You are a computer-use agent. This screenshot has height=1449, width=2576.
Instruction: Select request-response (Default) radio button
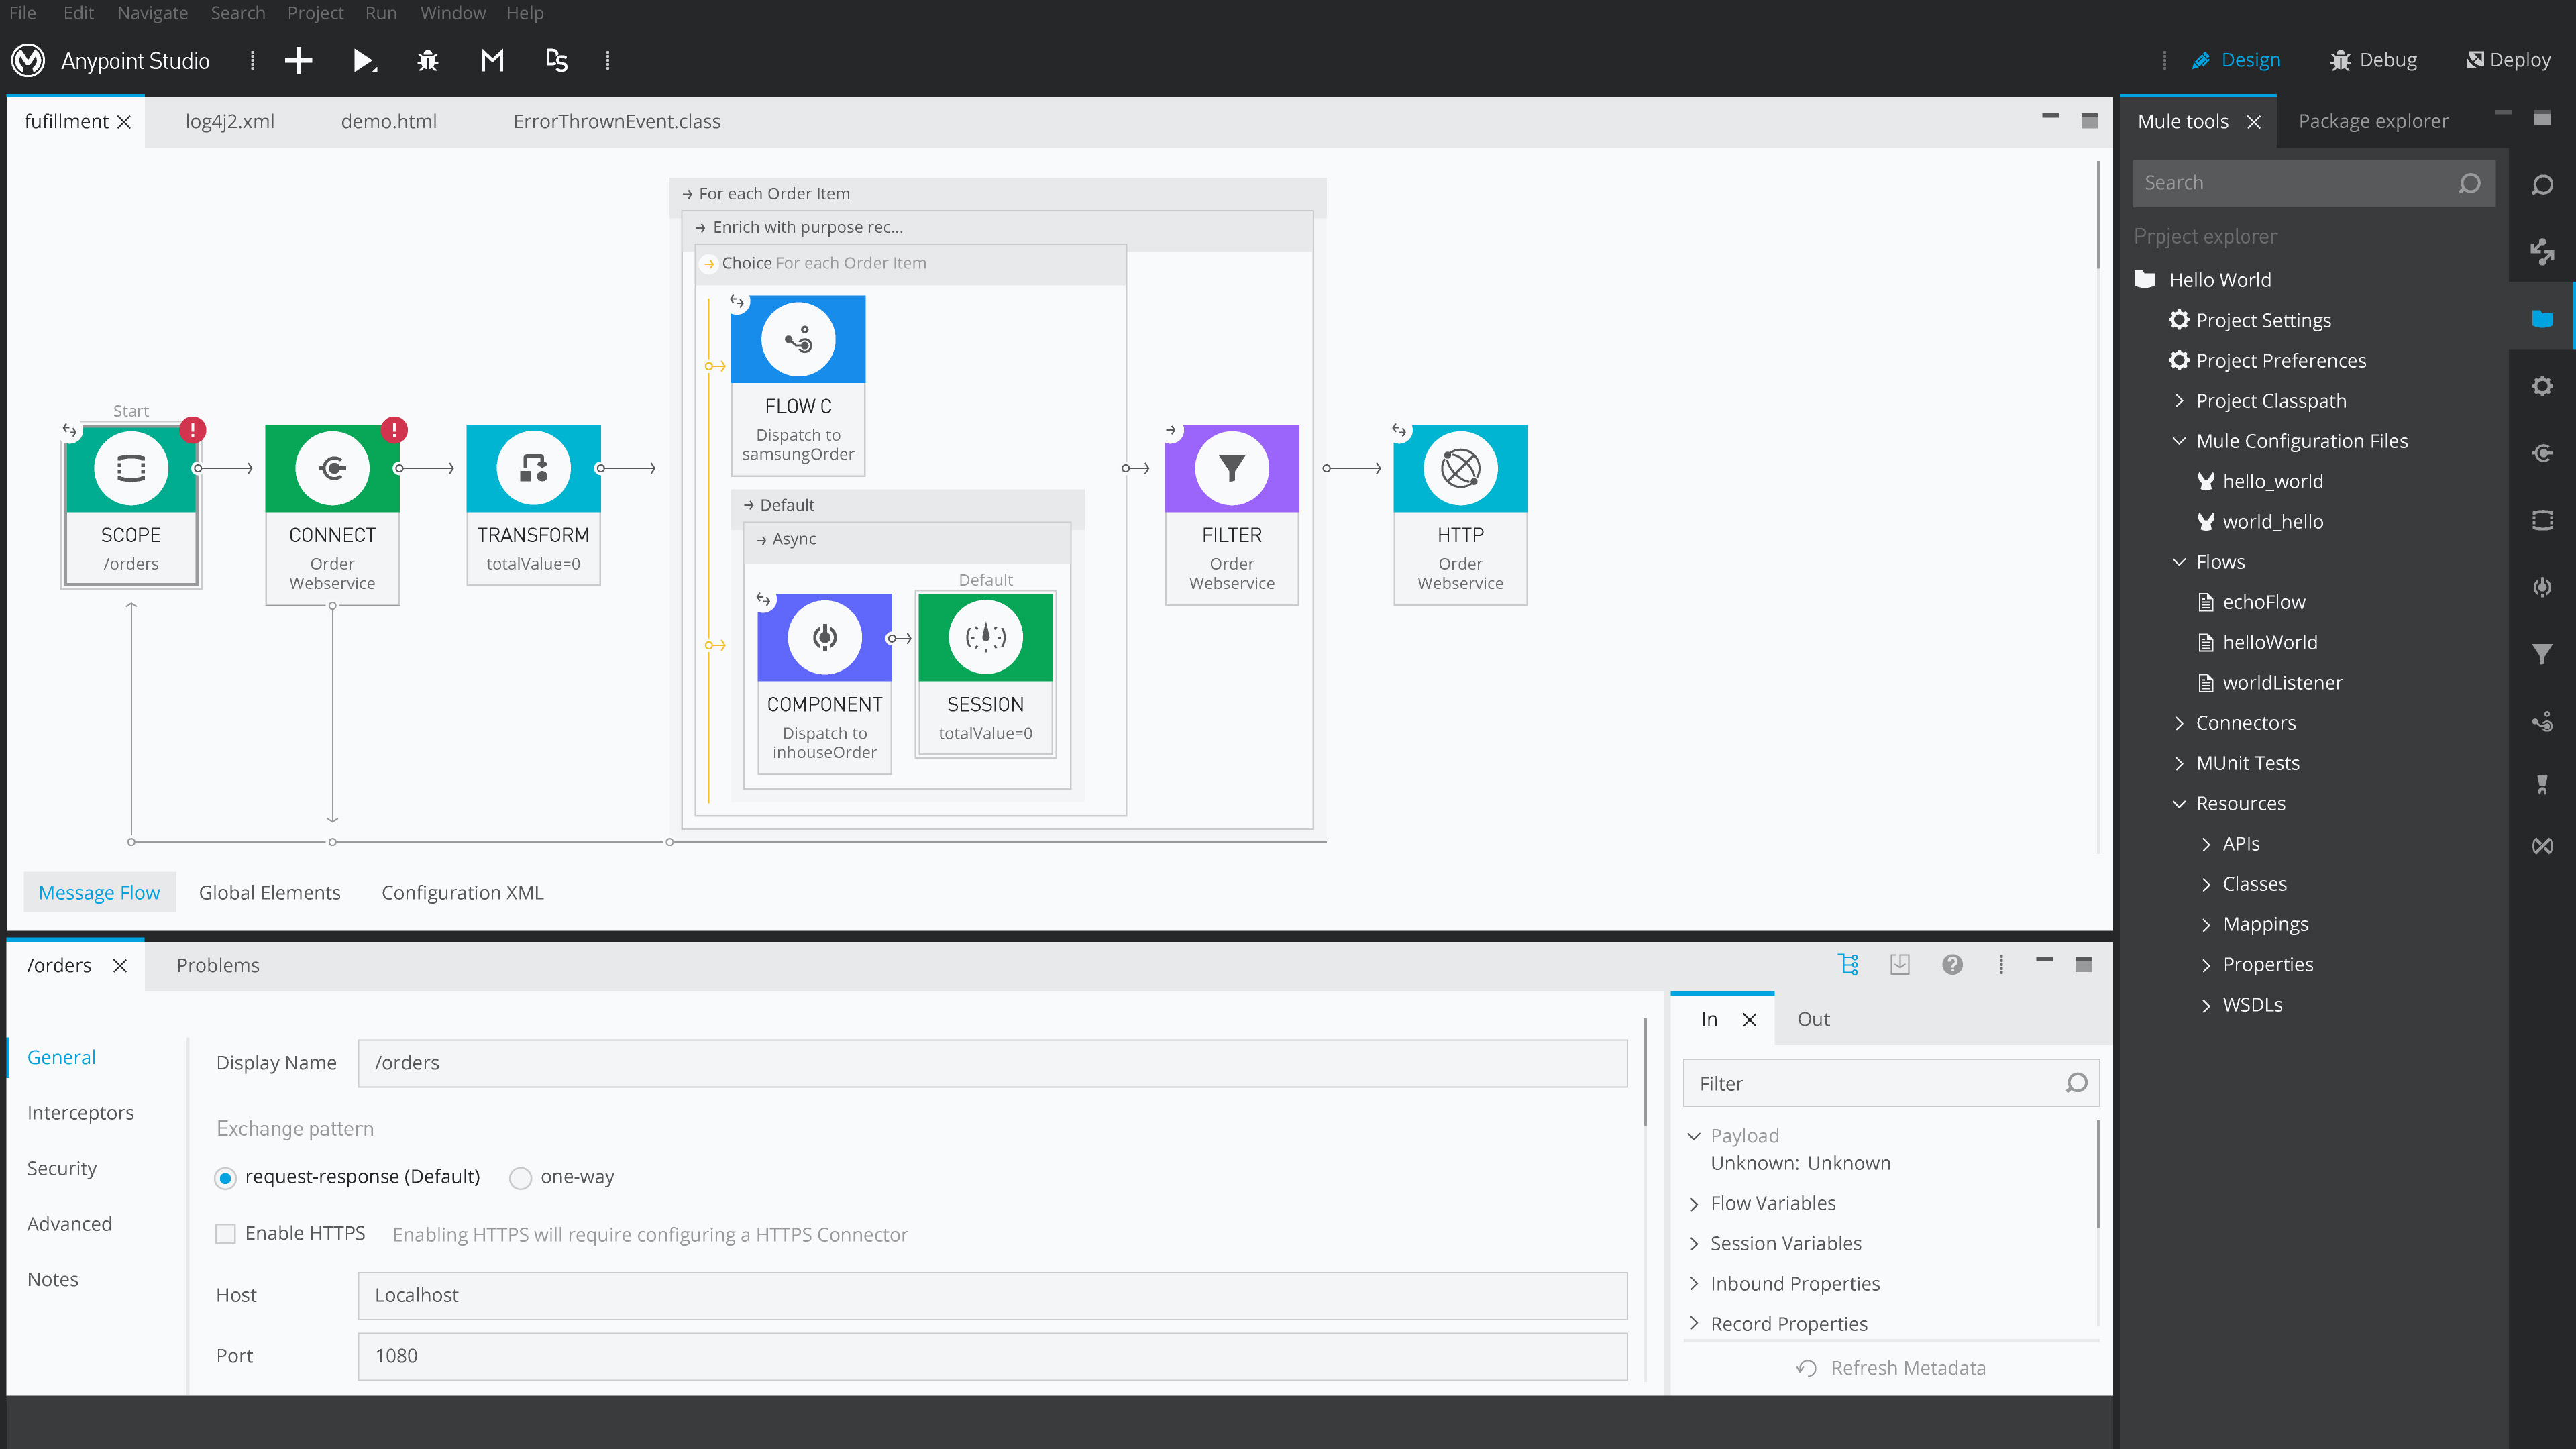pos(225,1178)
